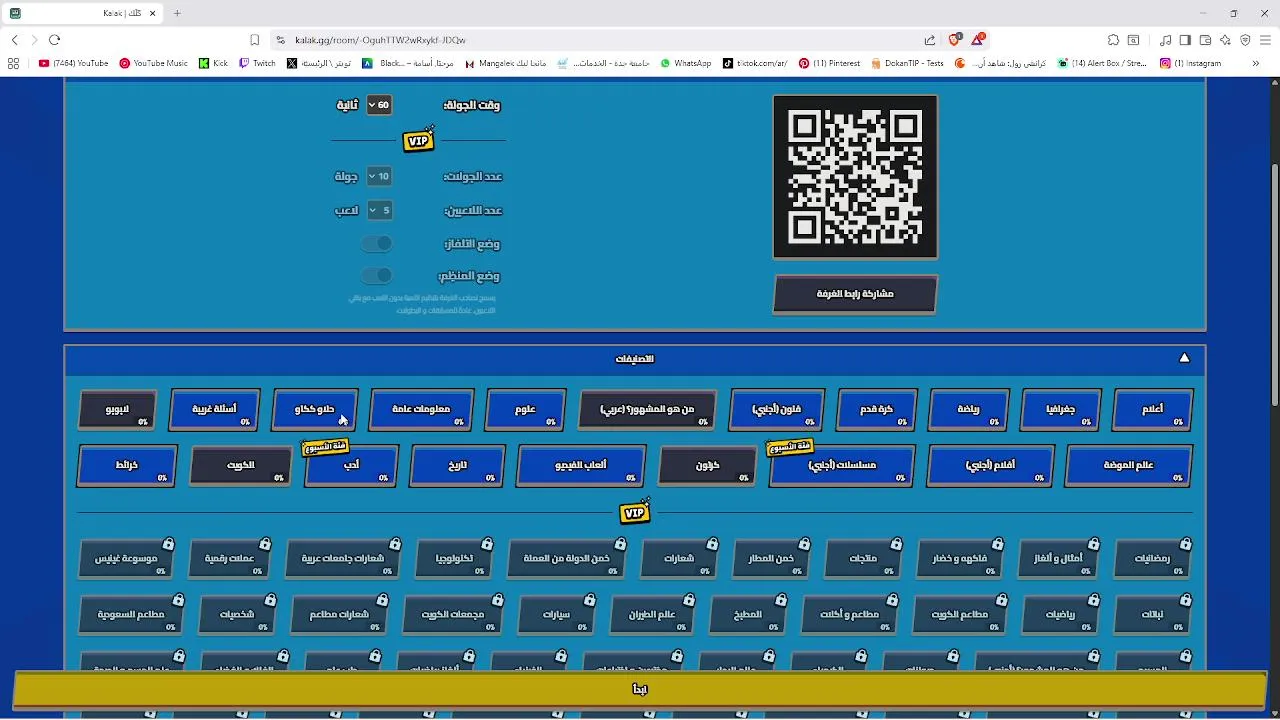Viewport: 1280px width, 720px height.
Task: Open the extensions puzzle icon
Action: [x=1113, y=40]
